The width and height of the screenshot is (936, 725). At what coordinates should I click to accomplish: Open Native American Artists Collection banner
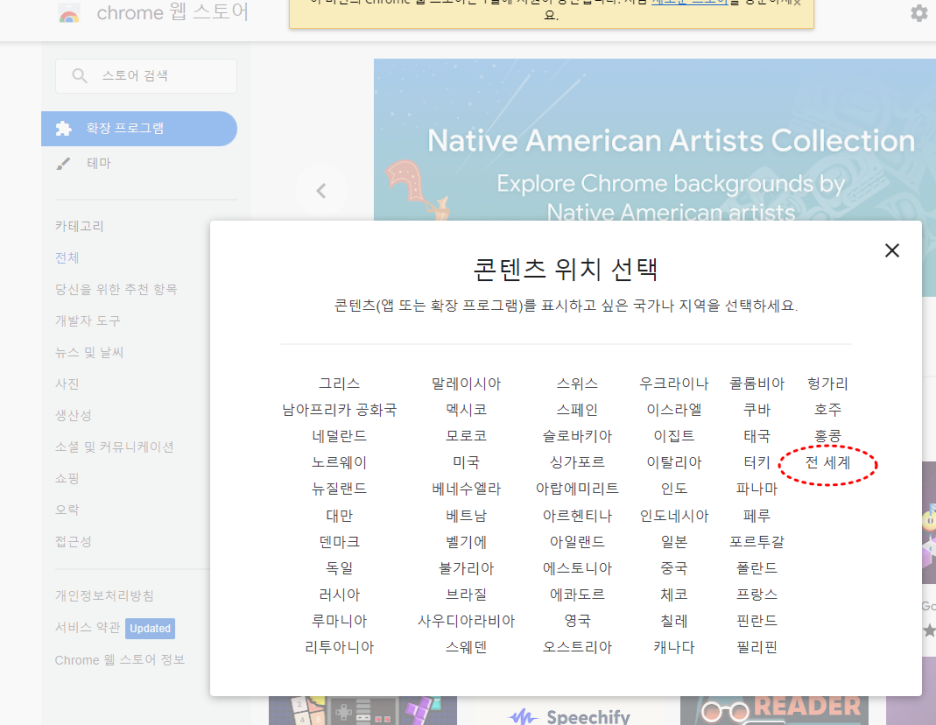[655, 140]
